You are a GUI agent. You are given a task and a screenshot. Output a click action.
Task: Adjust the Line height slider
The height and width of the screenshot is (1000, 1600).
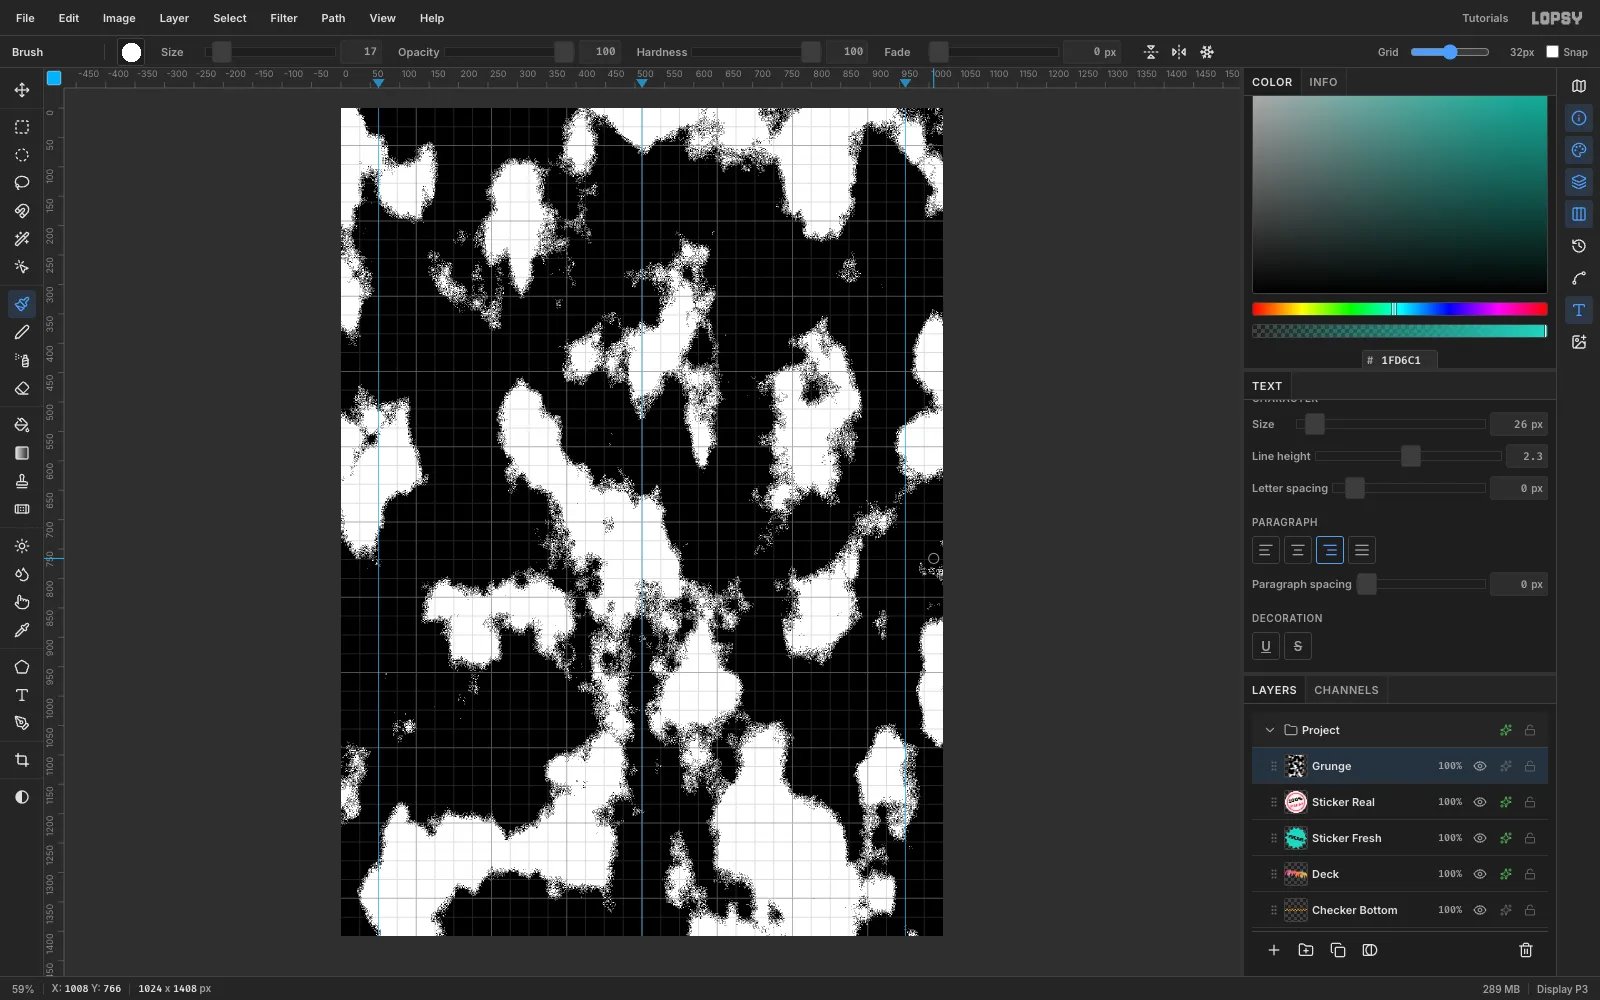1409,456
